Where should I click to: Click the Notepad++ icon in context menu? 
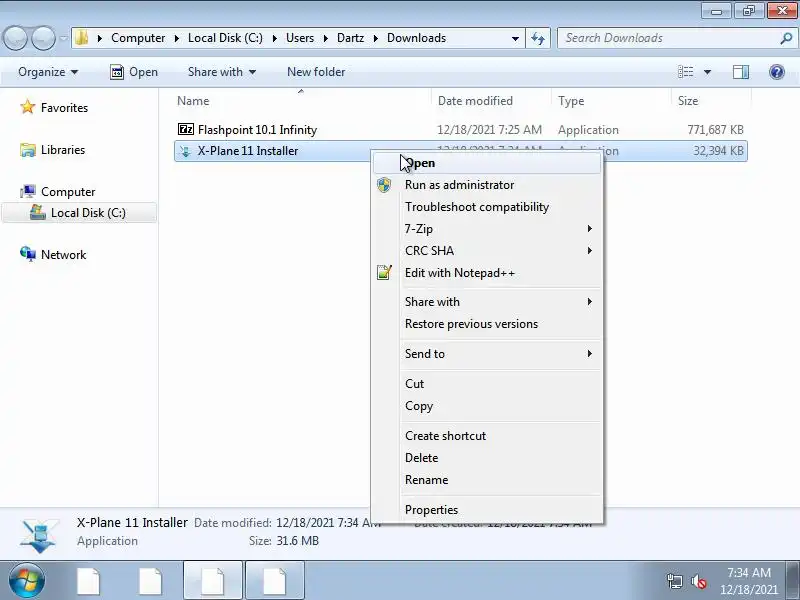(x=384, y=272)
